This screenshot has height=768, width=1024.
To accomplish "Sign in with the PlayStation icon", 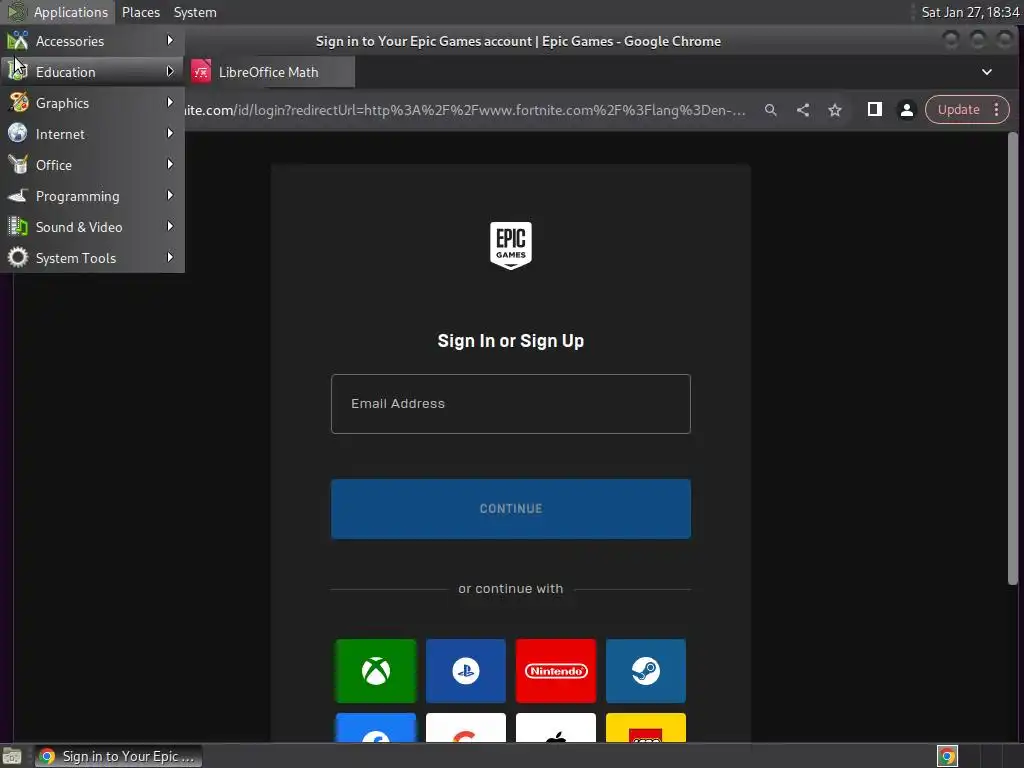I will point(466,671).
